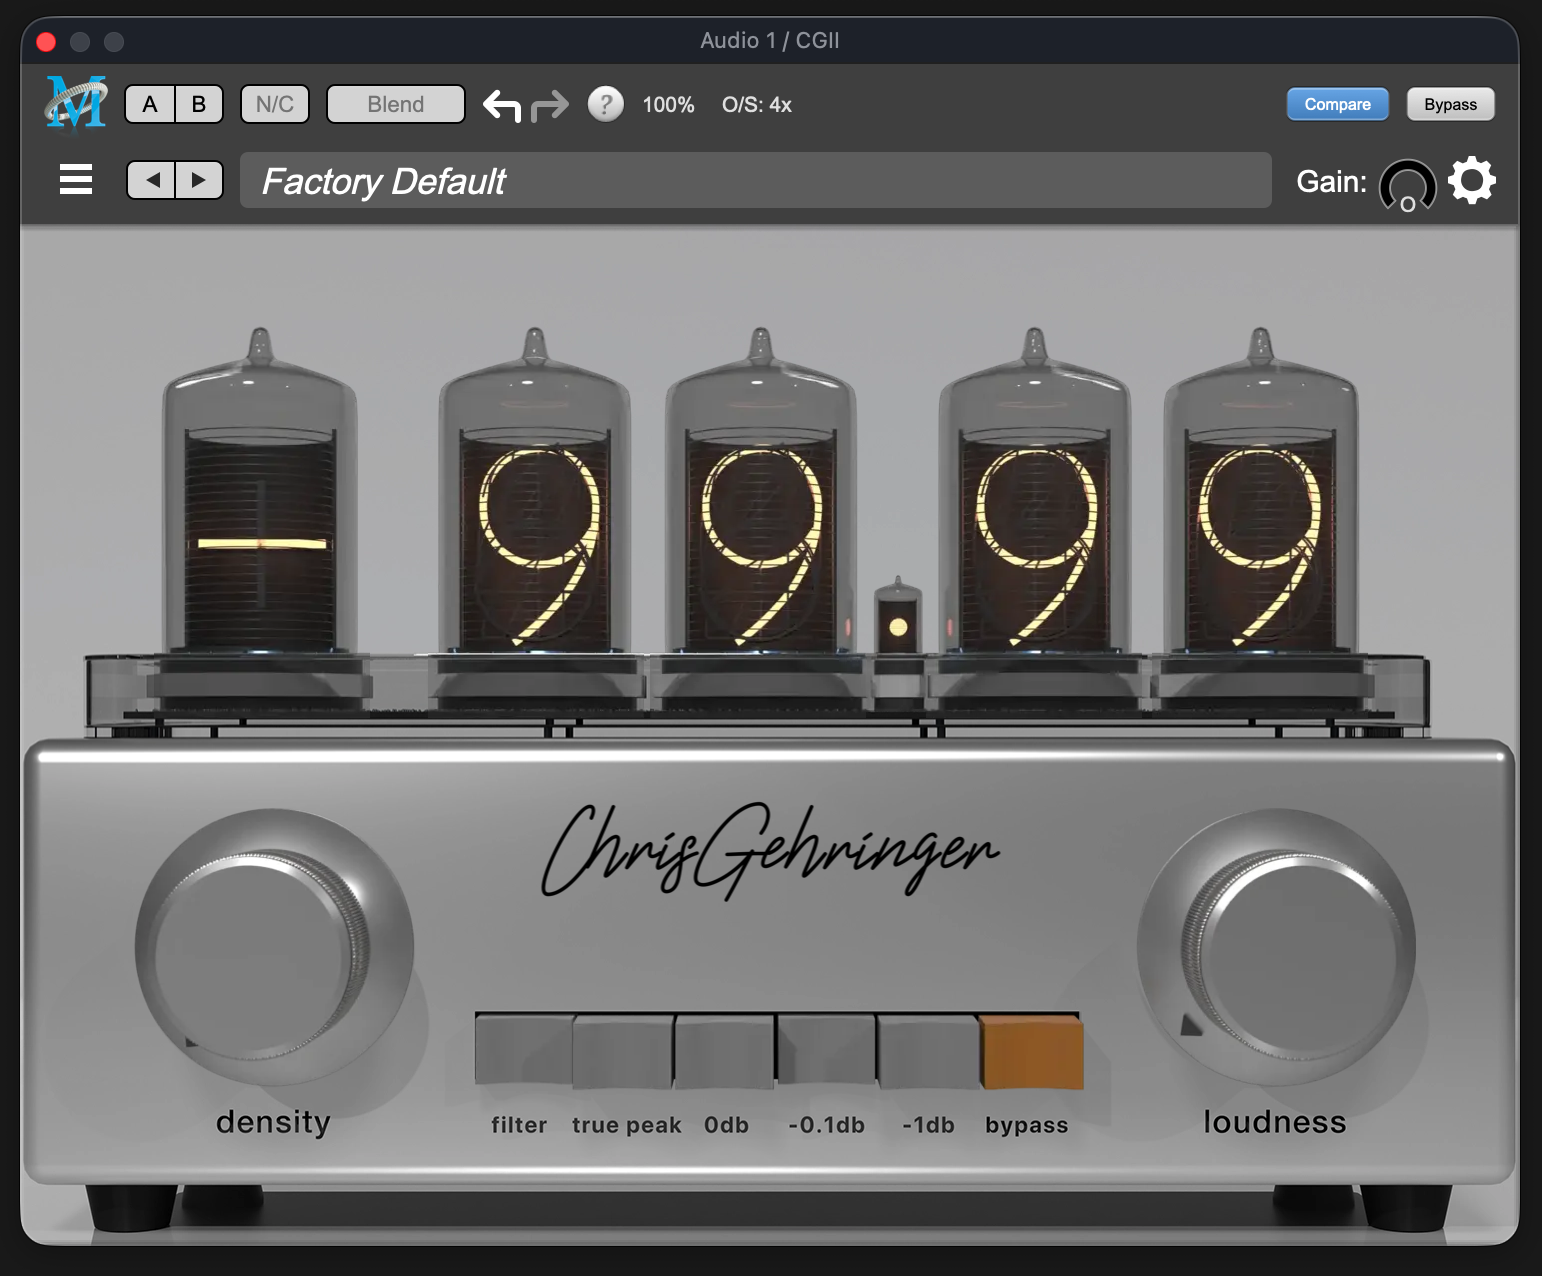Toggle the orange bypass switch
This screenshot has height=1276, width=1542.
(x=1031, y=1052)
